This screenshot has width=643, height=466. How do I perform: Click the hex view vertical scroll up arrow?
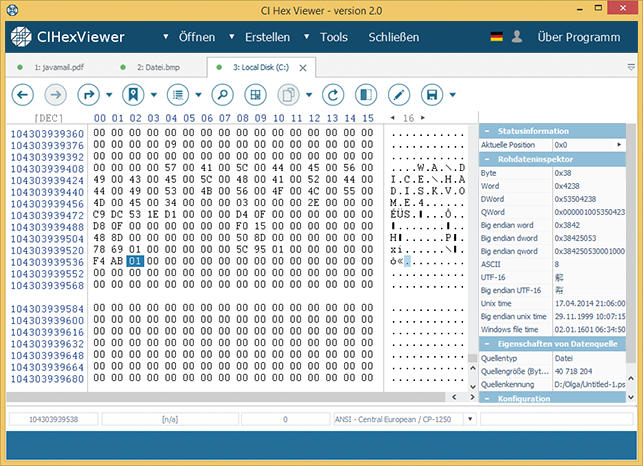(x=473, y=369)
